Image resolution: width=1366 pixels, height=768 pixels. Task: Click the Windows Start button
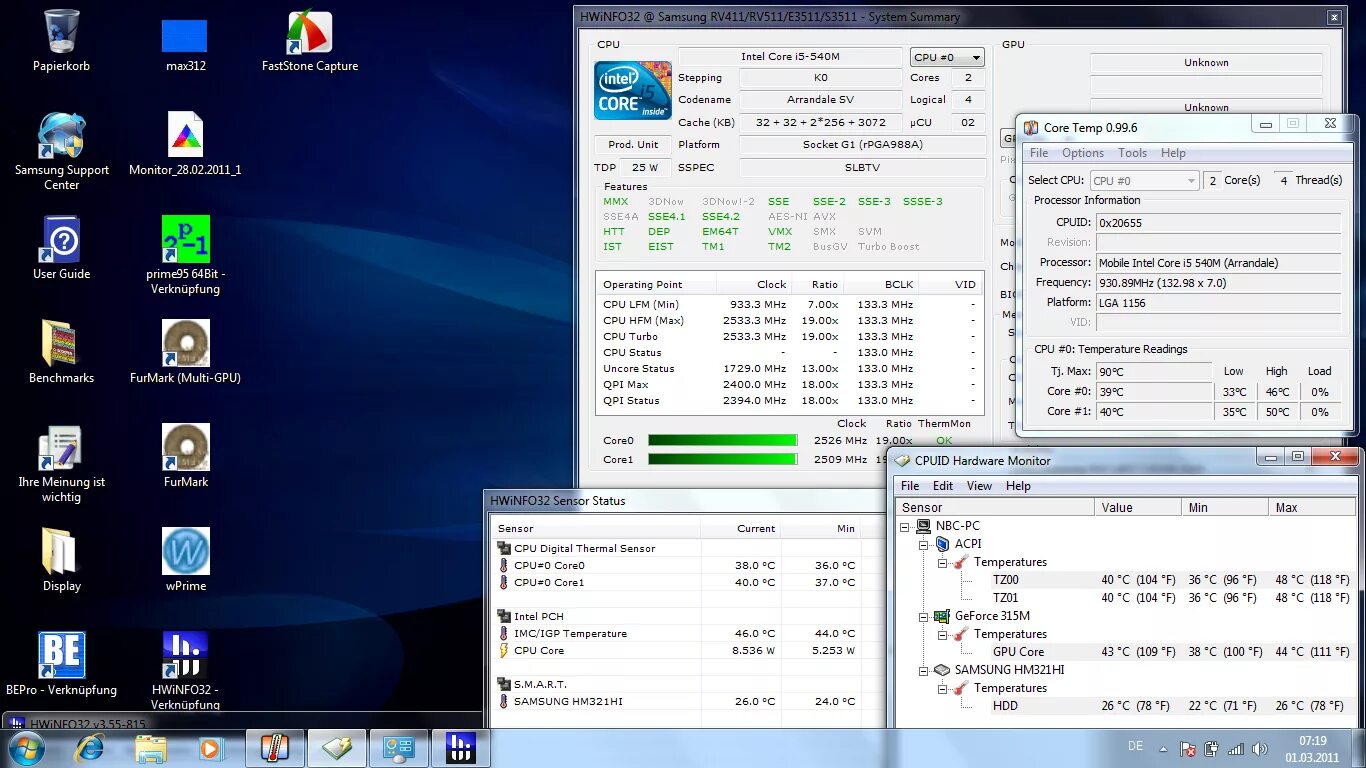coord(26,748)
